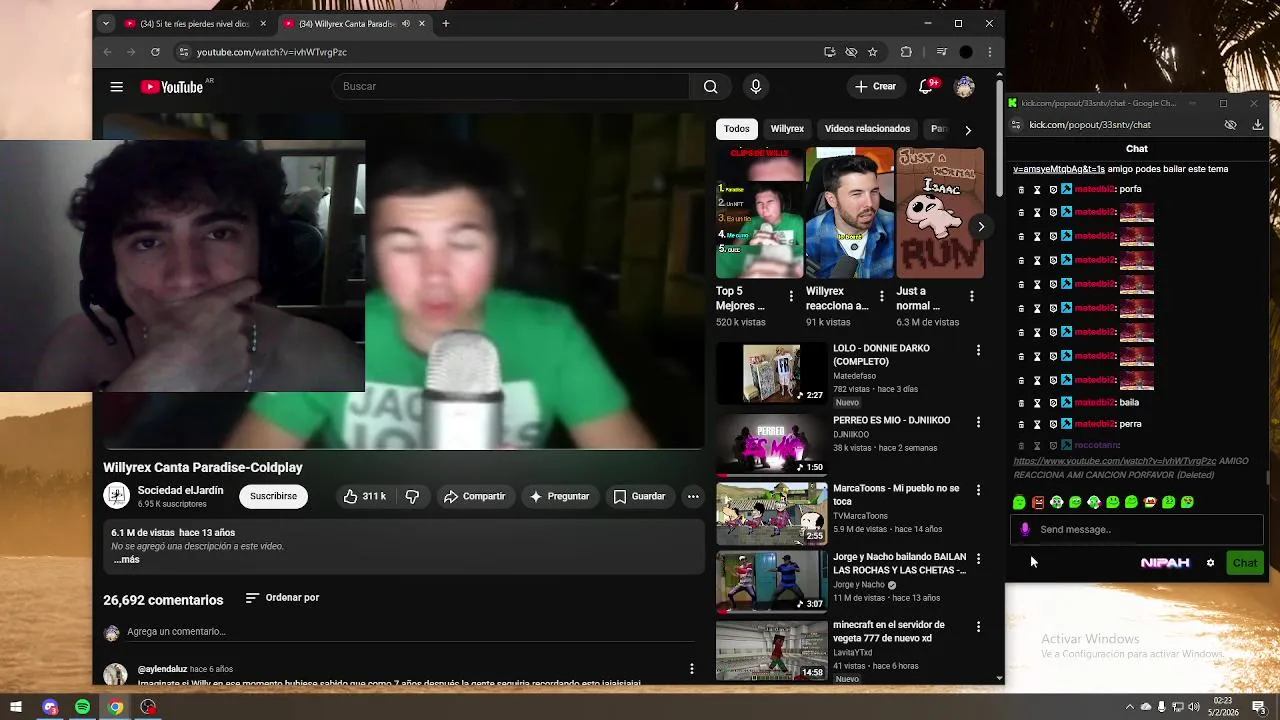The image size is (1280, 720).
Task: Open options for PERREO ES MIO video
Action: pyautogui.click(x=978, y=422)
